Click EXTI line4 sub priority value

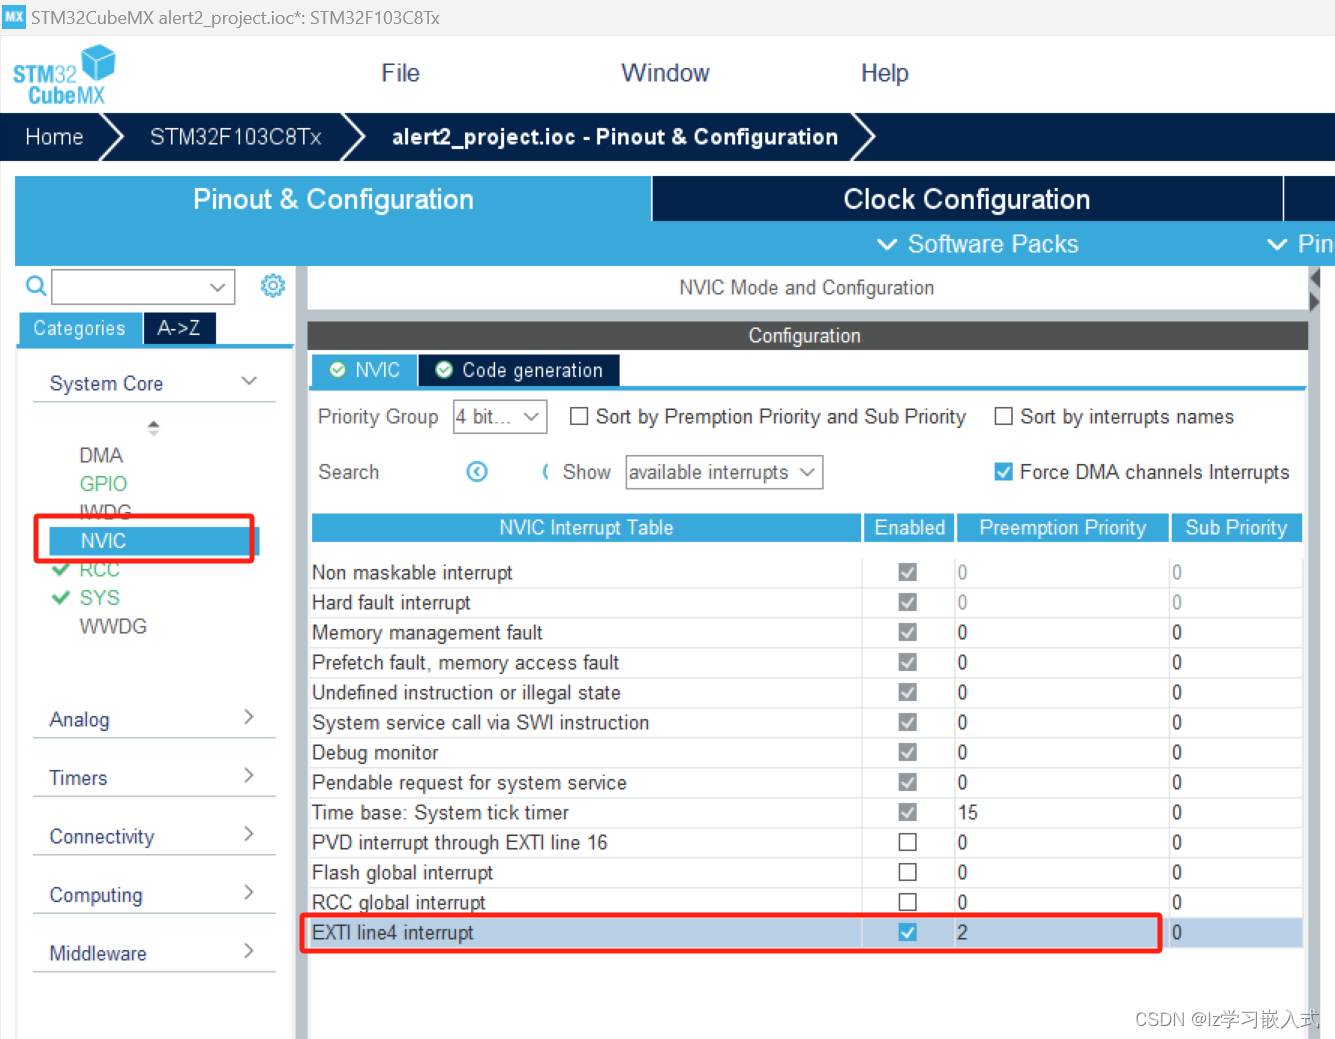[x=1236, y=932]
